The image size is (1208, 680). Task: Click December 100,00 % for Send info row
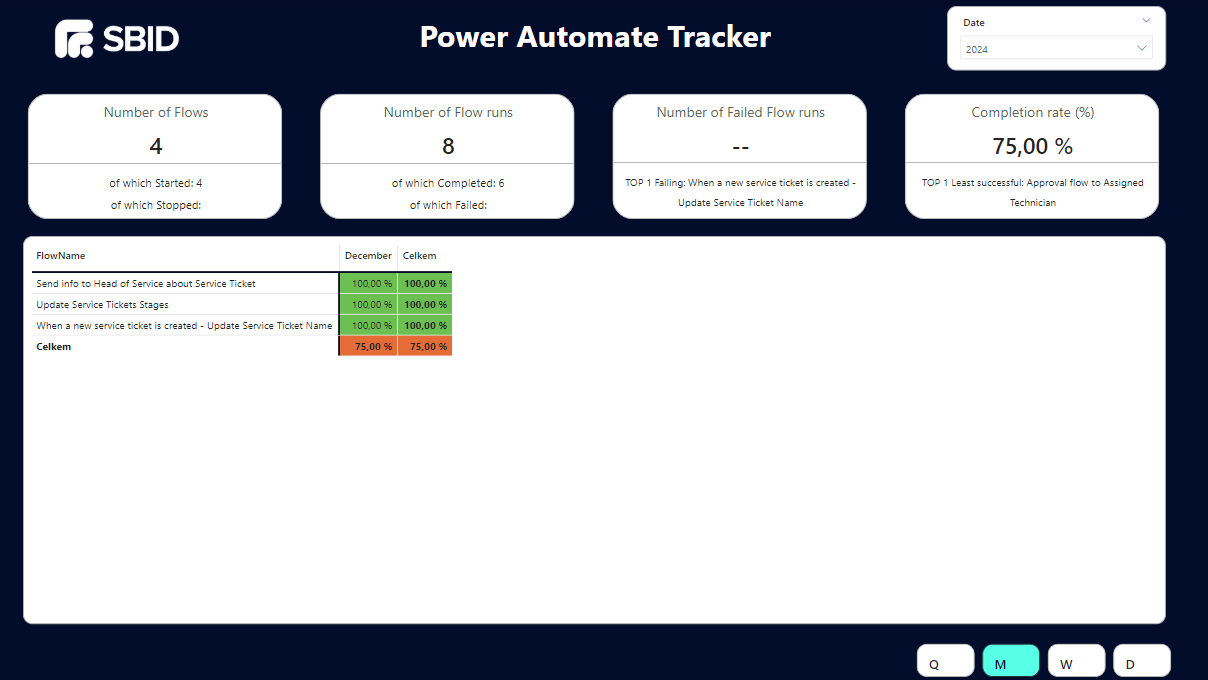(x=369, y=283)
